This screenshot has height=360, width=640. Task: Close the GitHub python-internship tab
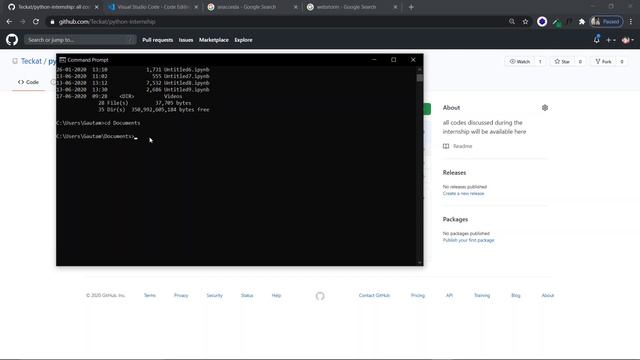coord(97,7)
